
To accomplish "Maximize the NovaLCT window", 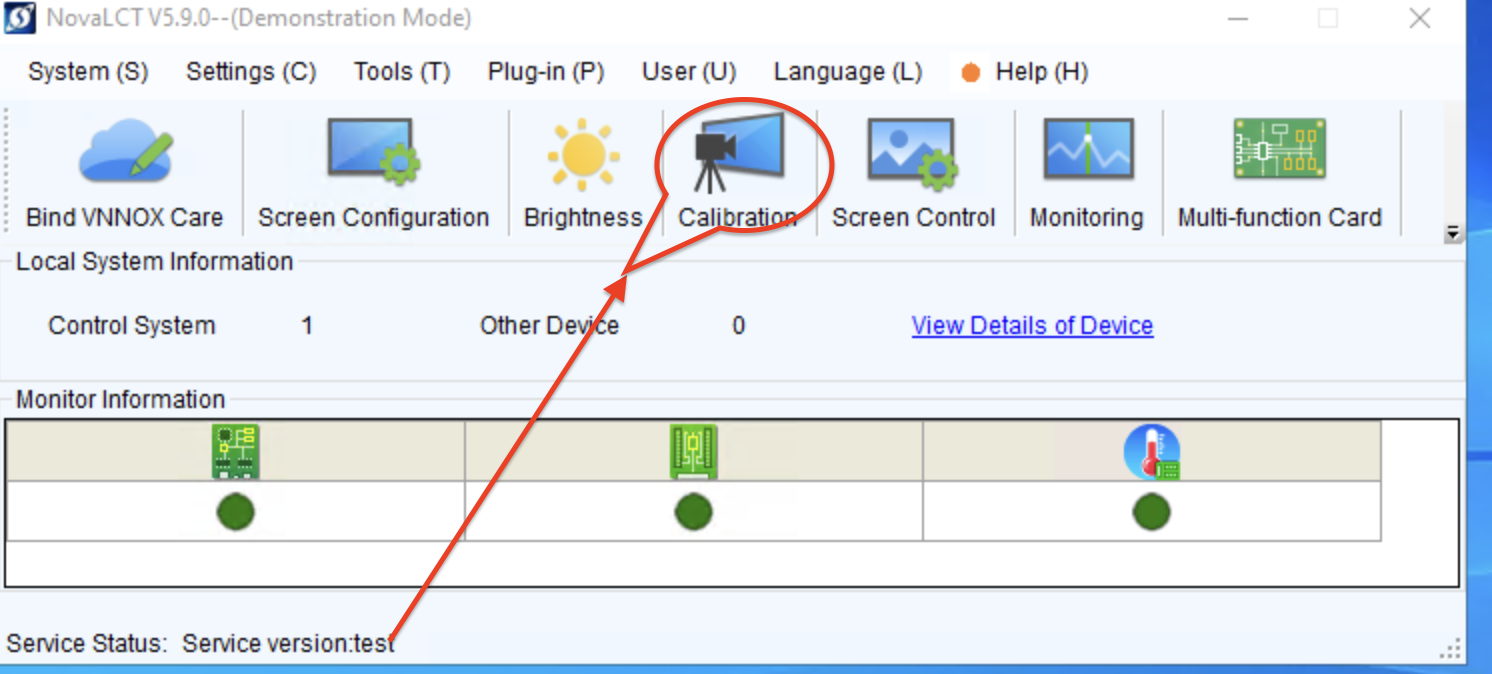I will point(1328,18).
